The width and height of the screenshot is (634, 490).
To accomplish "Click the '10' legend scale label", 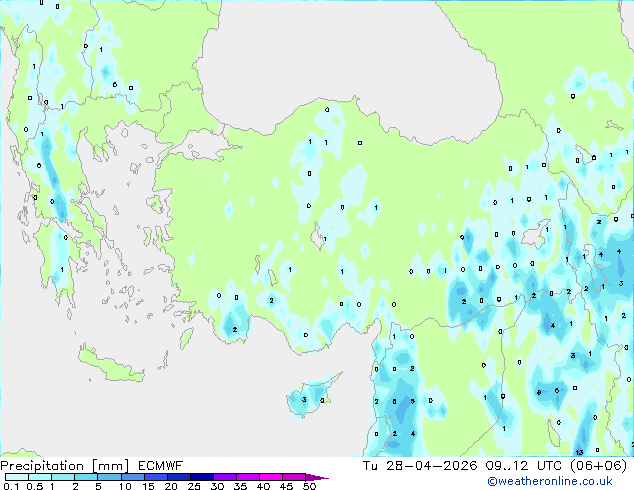I will 125,486.
